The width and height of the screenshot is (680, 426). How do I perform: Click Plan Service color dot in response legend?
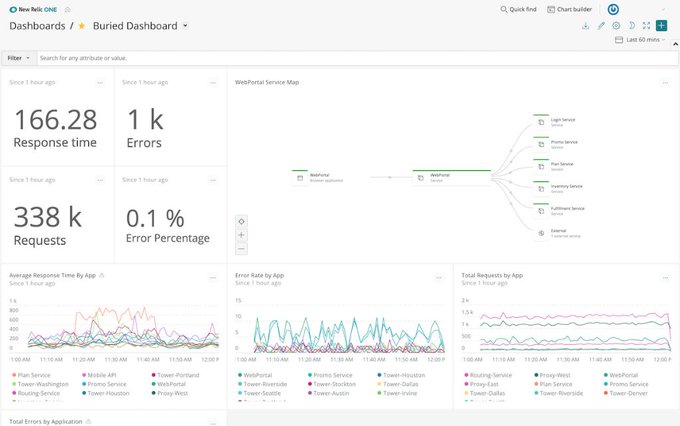tap(14, 375)
